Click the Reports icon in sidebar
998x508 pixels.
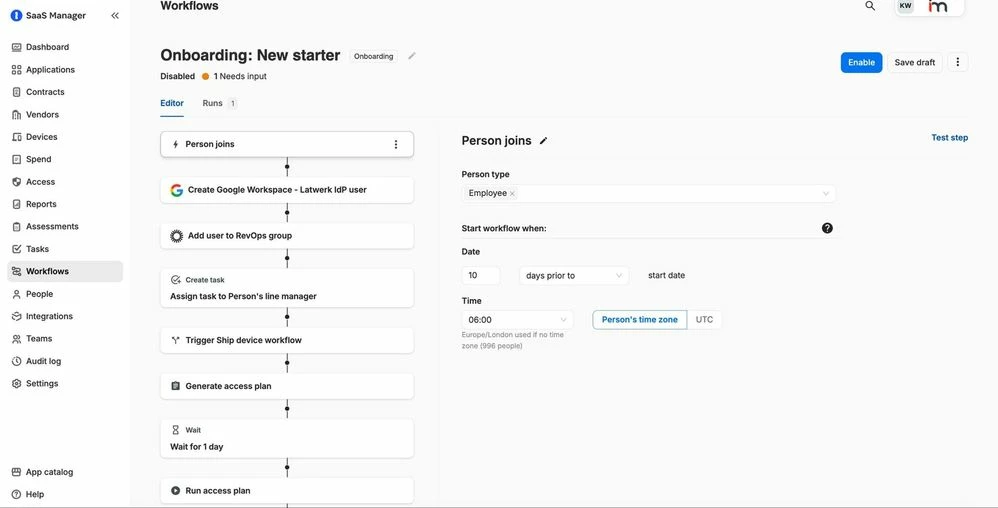click(17, 204)
